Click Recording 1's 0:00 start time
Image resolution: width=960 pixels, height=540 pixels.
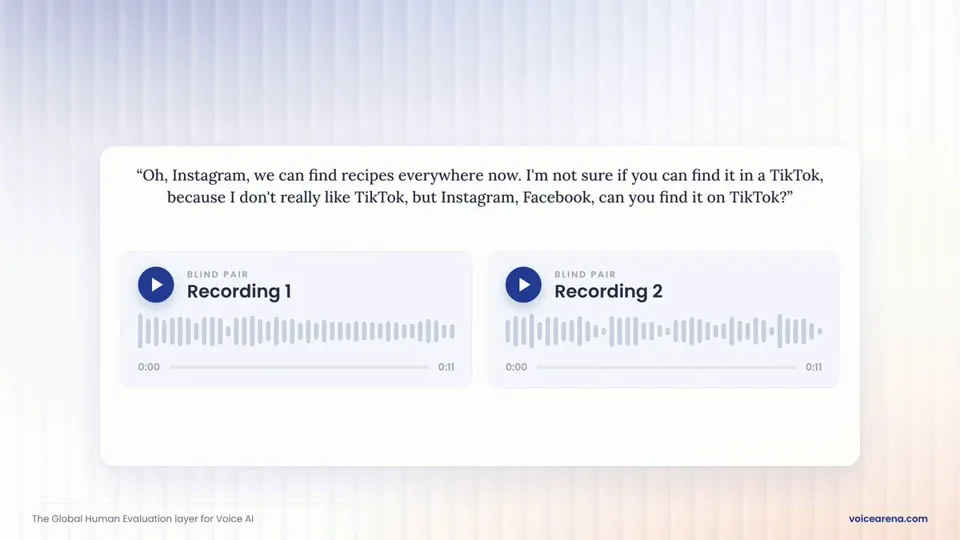pyautogui.click(x=149, y=367)
